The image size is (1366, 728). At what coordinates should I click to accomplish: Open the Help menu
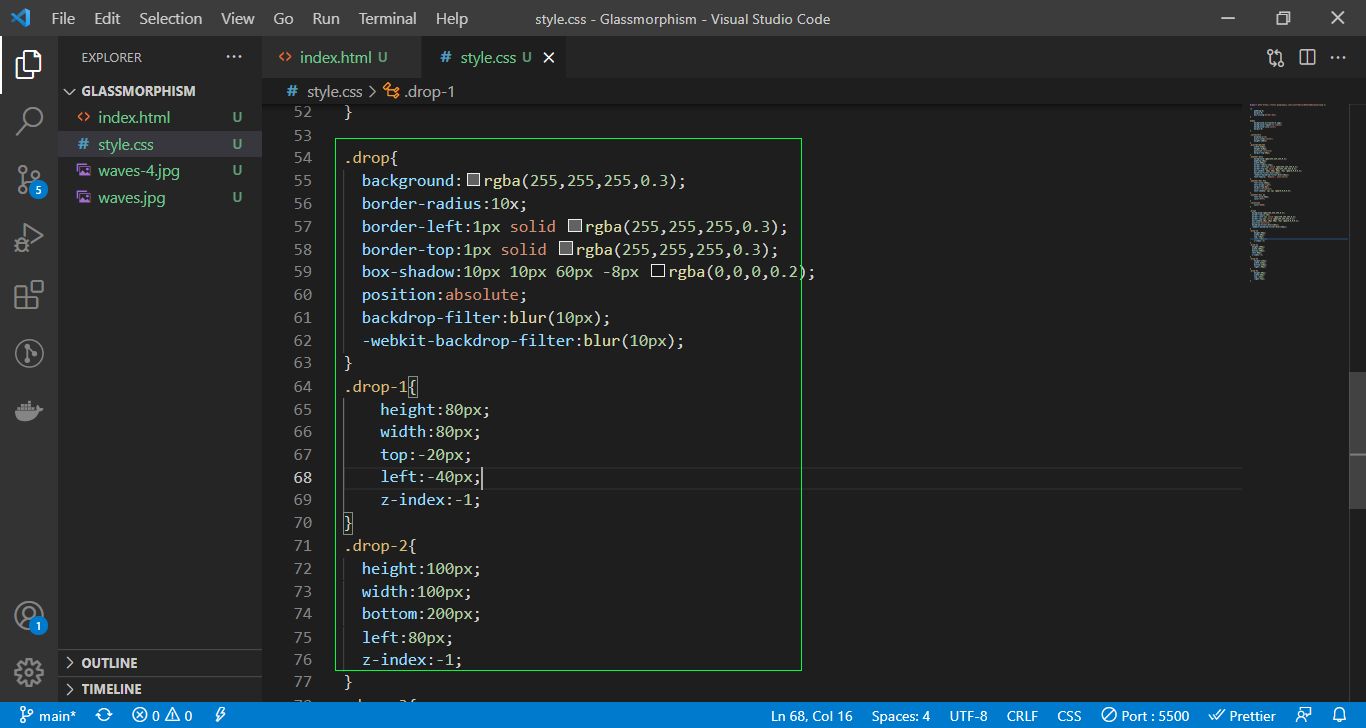tap(452, 18)
